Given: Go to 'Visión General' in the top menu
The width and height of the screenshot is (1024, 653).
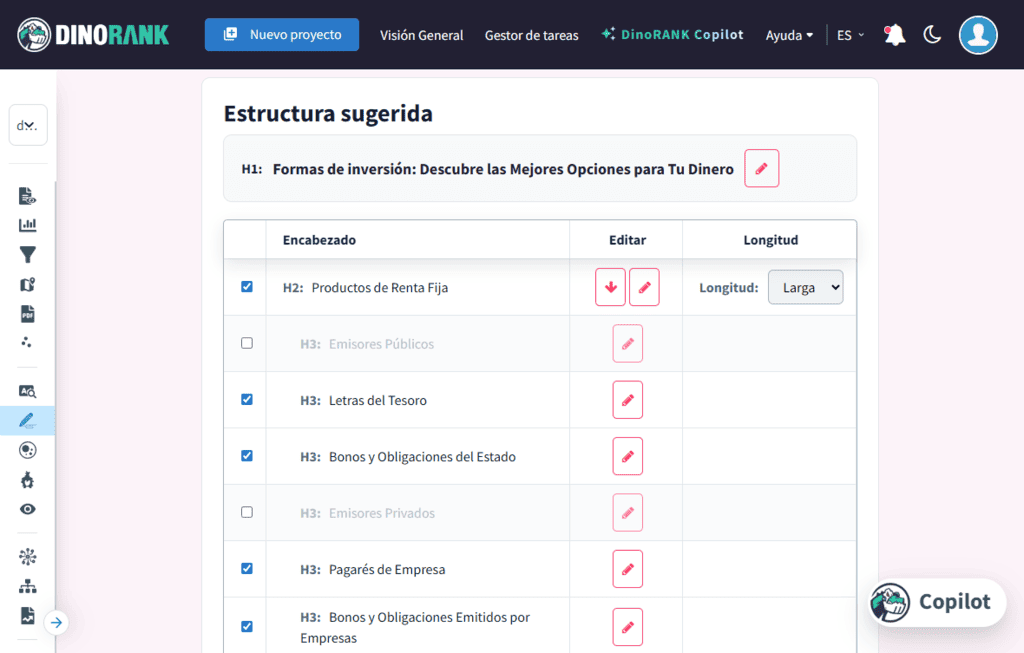Looking at the screenshot, I should [421, 34].
